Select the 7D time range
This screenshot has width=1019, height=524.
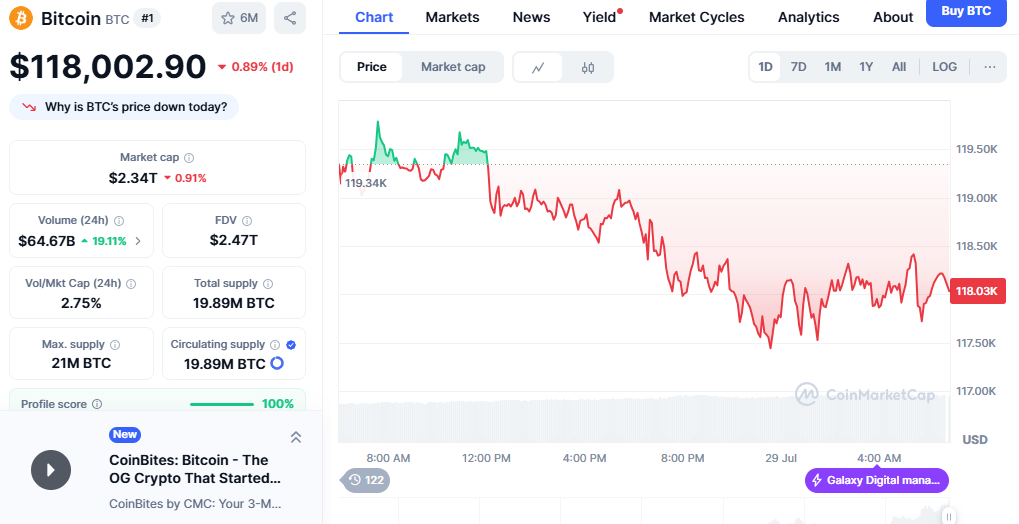click(x=798, y=67)
